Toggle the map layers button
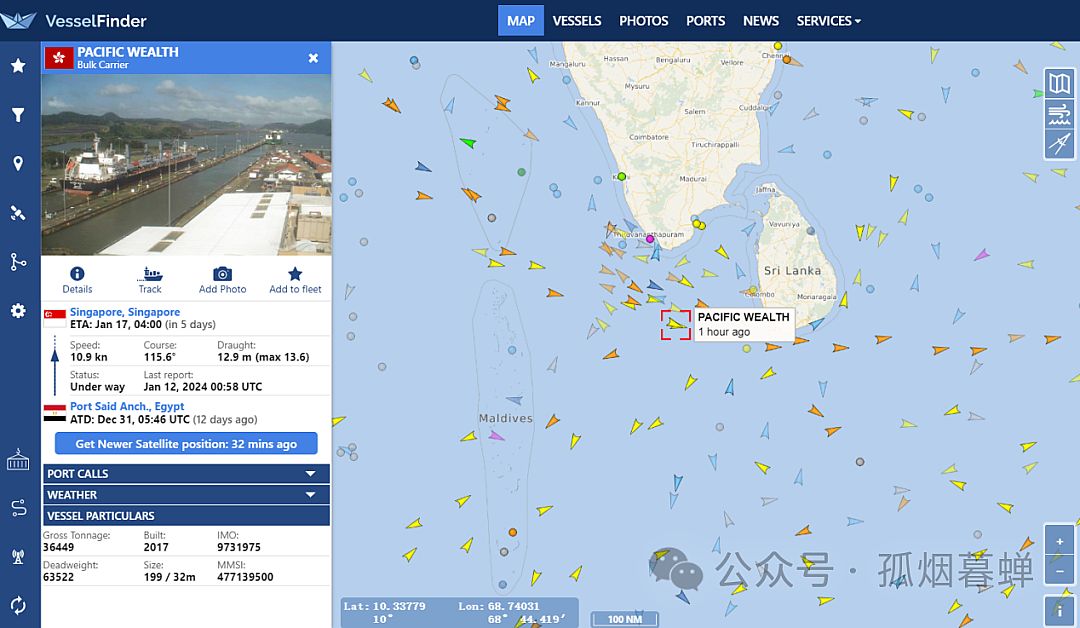Screen dimensions: 1080x628 pos(1059,84)
